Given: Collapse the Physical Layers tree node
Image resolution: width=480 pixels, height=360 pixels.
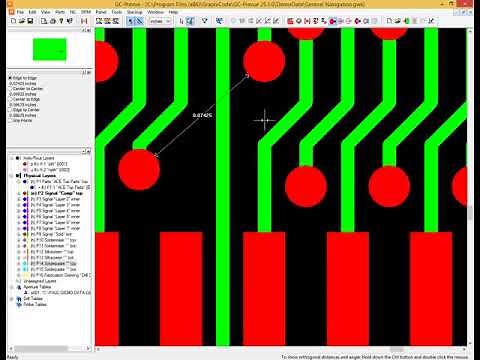Looking at the screenshot, I should (12, 176).
